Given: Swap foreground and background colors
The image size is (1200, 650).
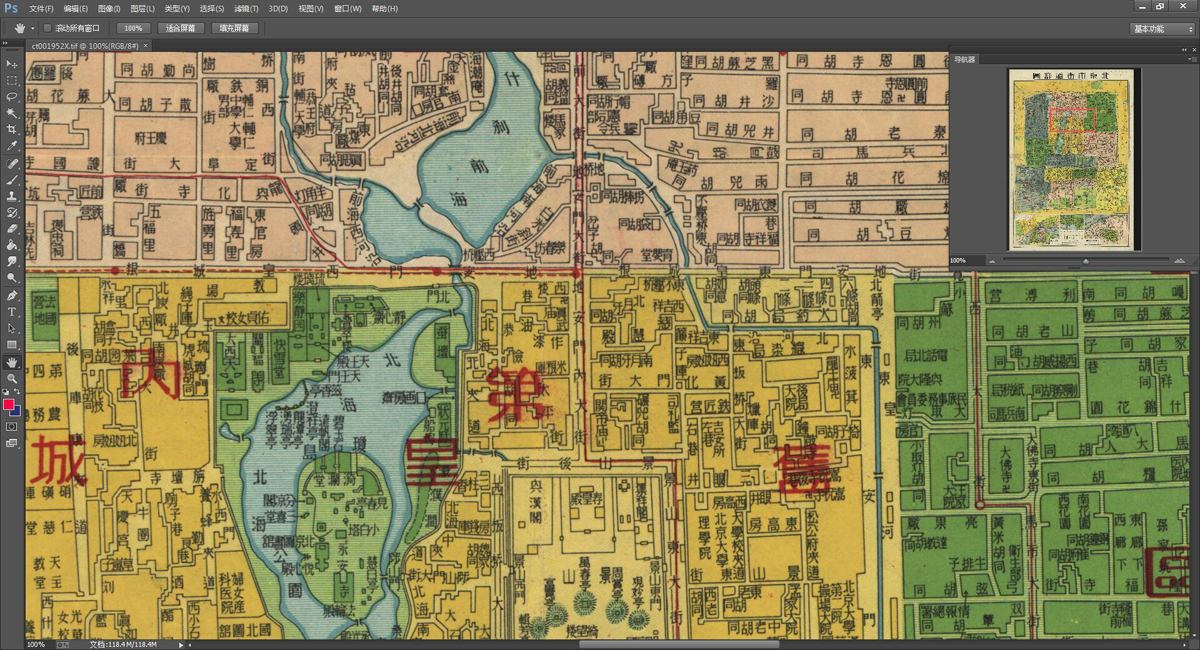Looking at the screenshot, I should click(18, 392).
